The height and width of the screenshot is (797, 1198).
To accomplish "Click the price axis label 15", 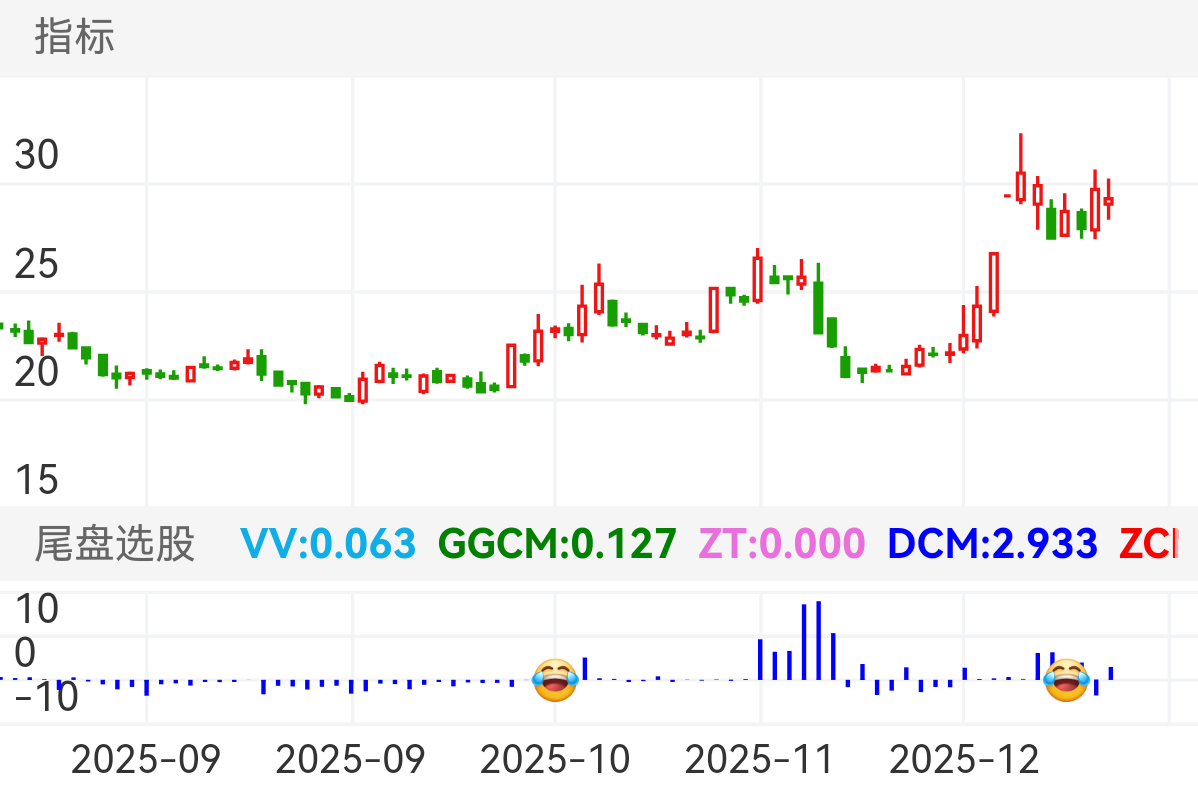I will point(37,481).
